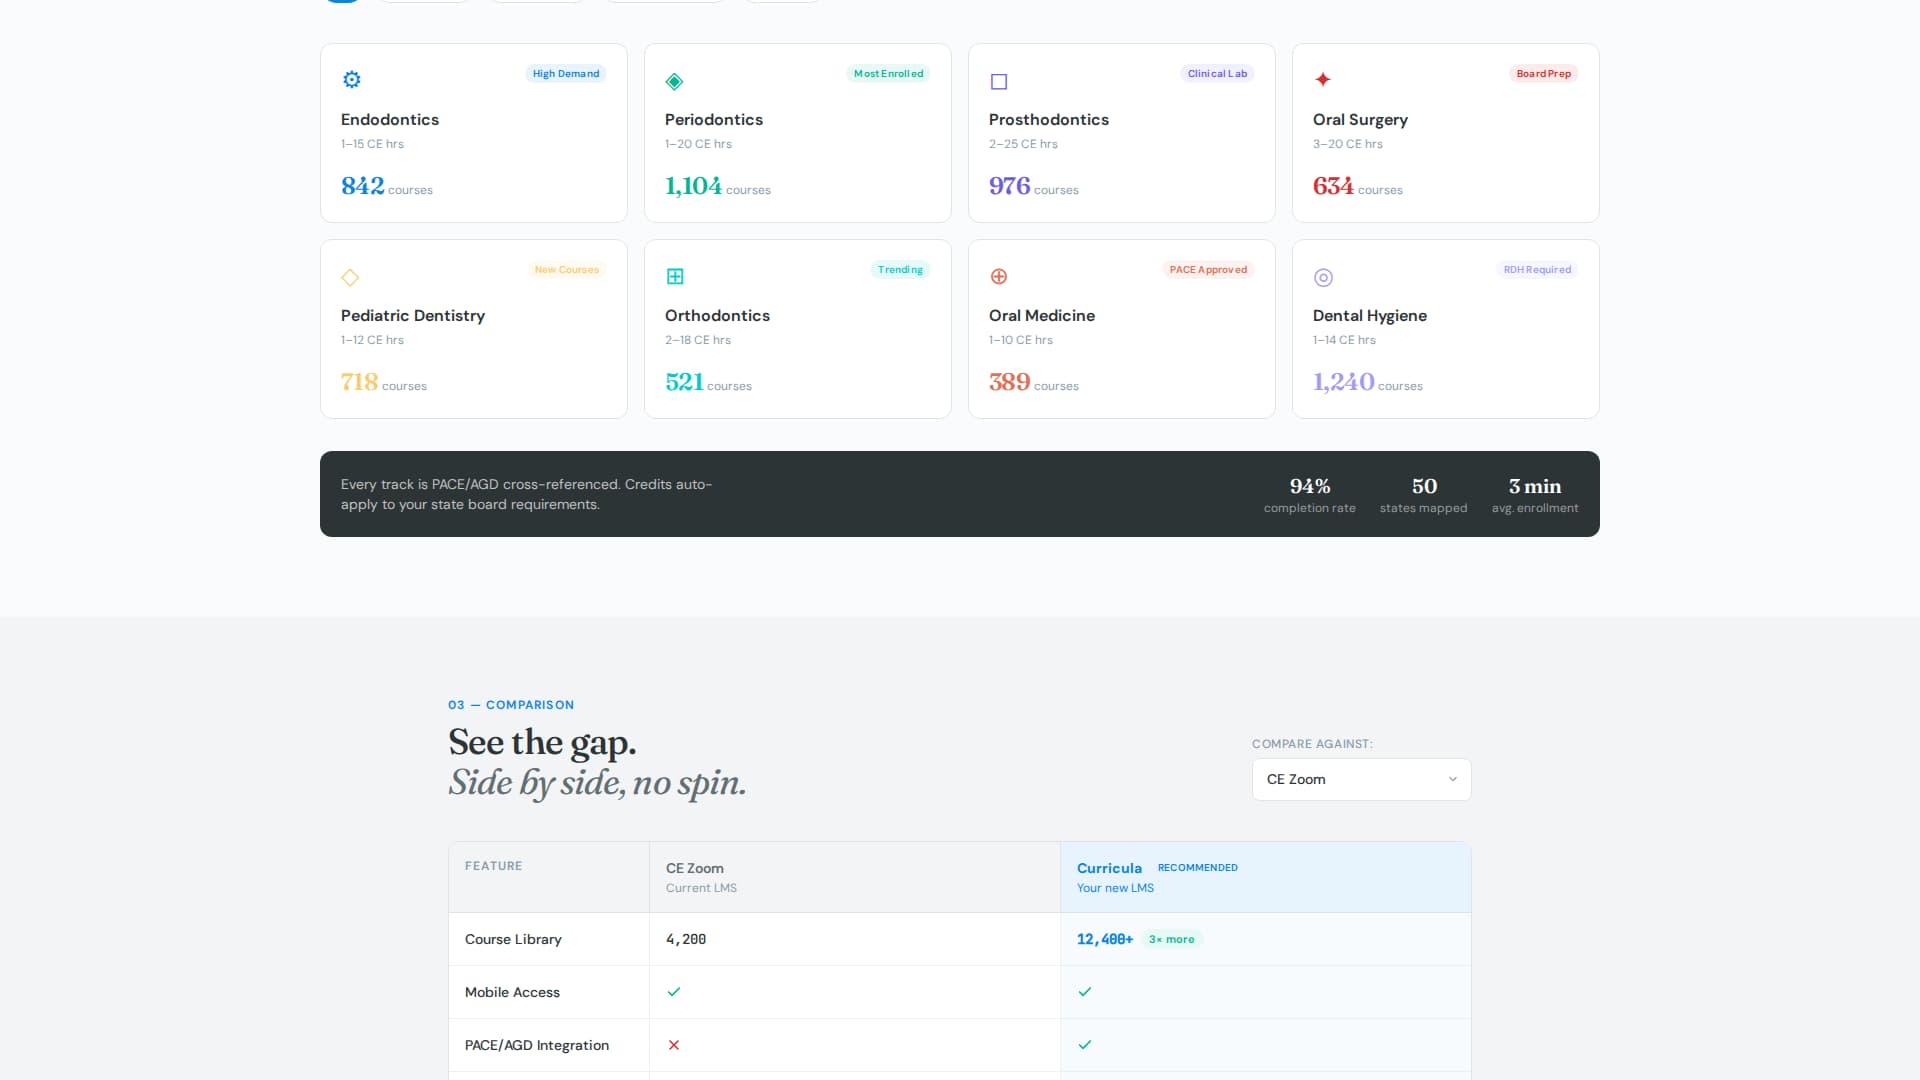Viewport: 1920px width, 1080px height.
Task: Click the Board Prep badge
Action: (1543, 73)
